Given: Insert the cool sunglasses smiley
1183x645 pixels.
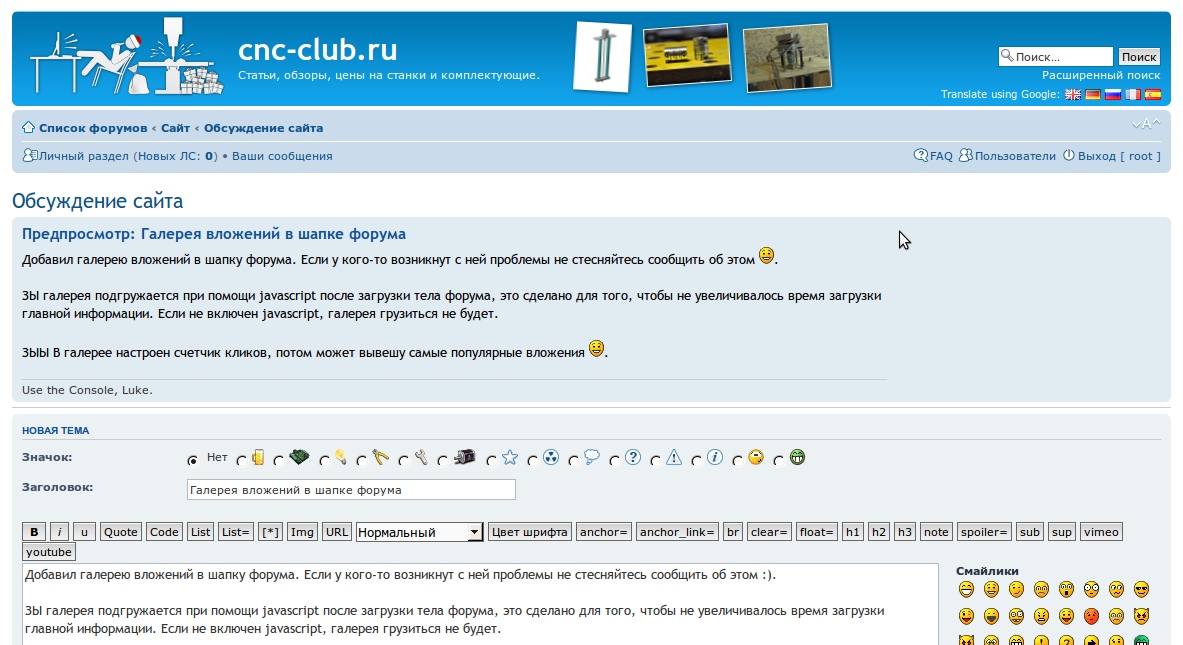Looking at the screenshot, I should click(x=1142, y=589).
